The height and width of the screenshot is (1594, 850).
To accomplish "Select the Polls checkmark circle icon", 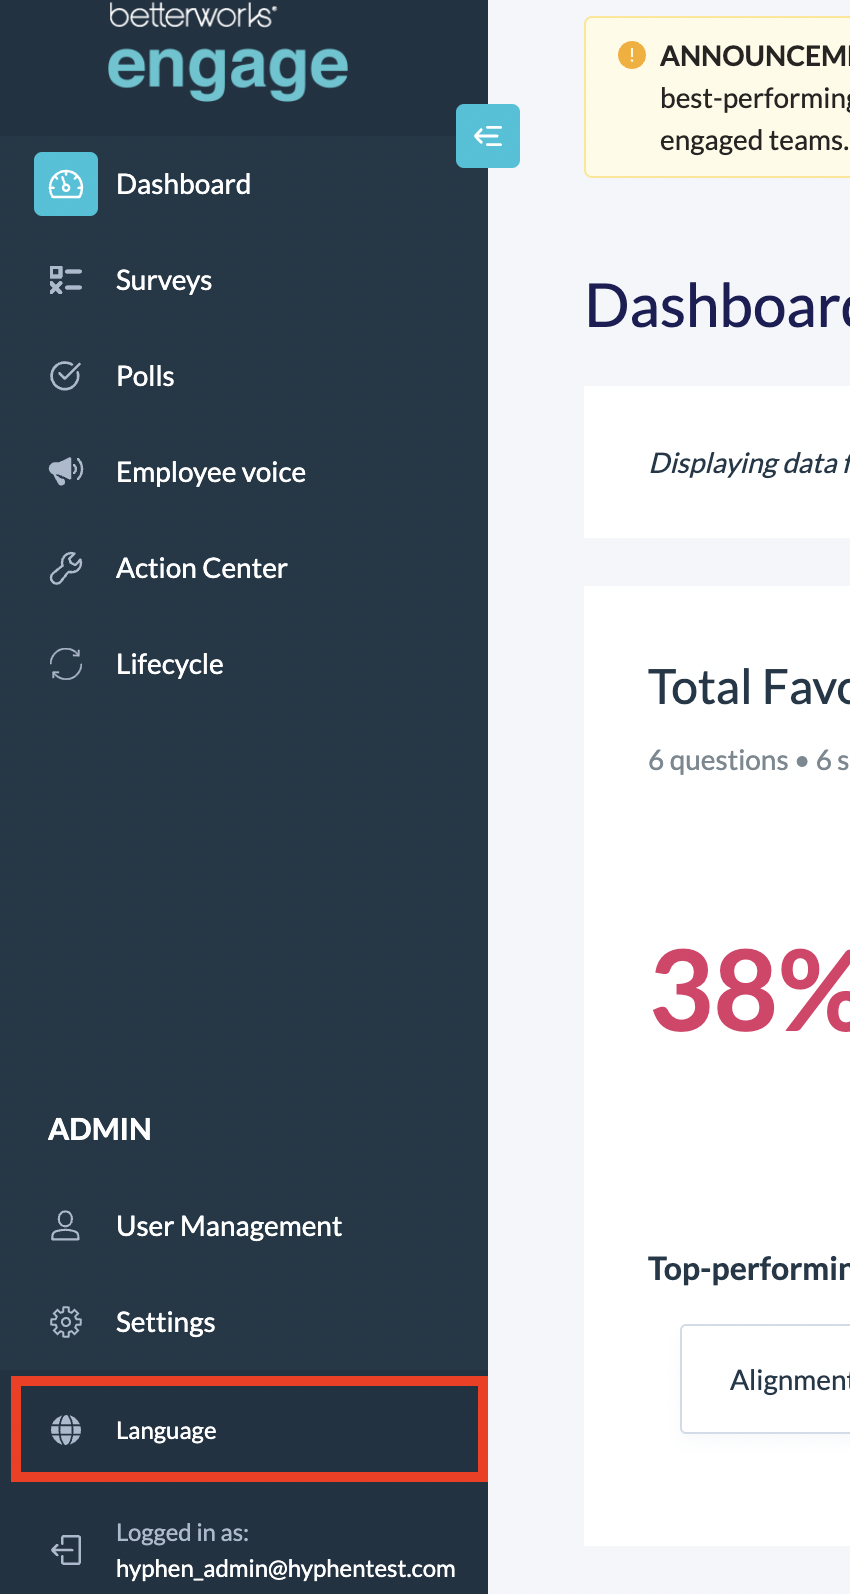I will click(x=66, y=376).
